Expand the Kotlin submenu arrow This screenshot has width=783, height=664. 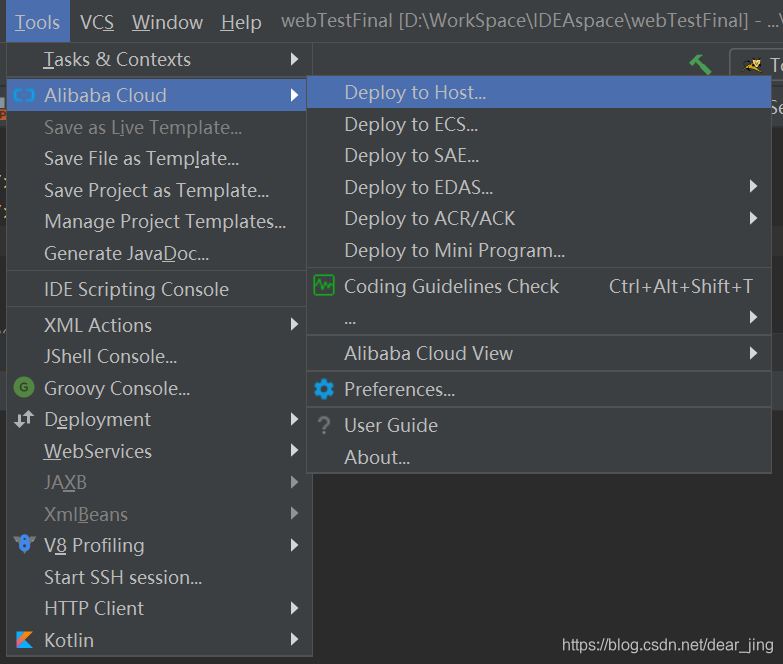tap(295, 639)
